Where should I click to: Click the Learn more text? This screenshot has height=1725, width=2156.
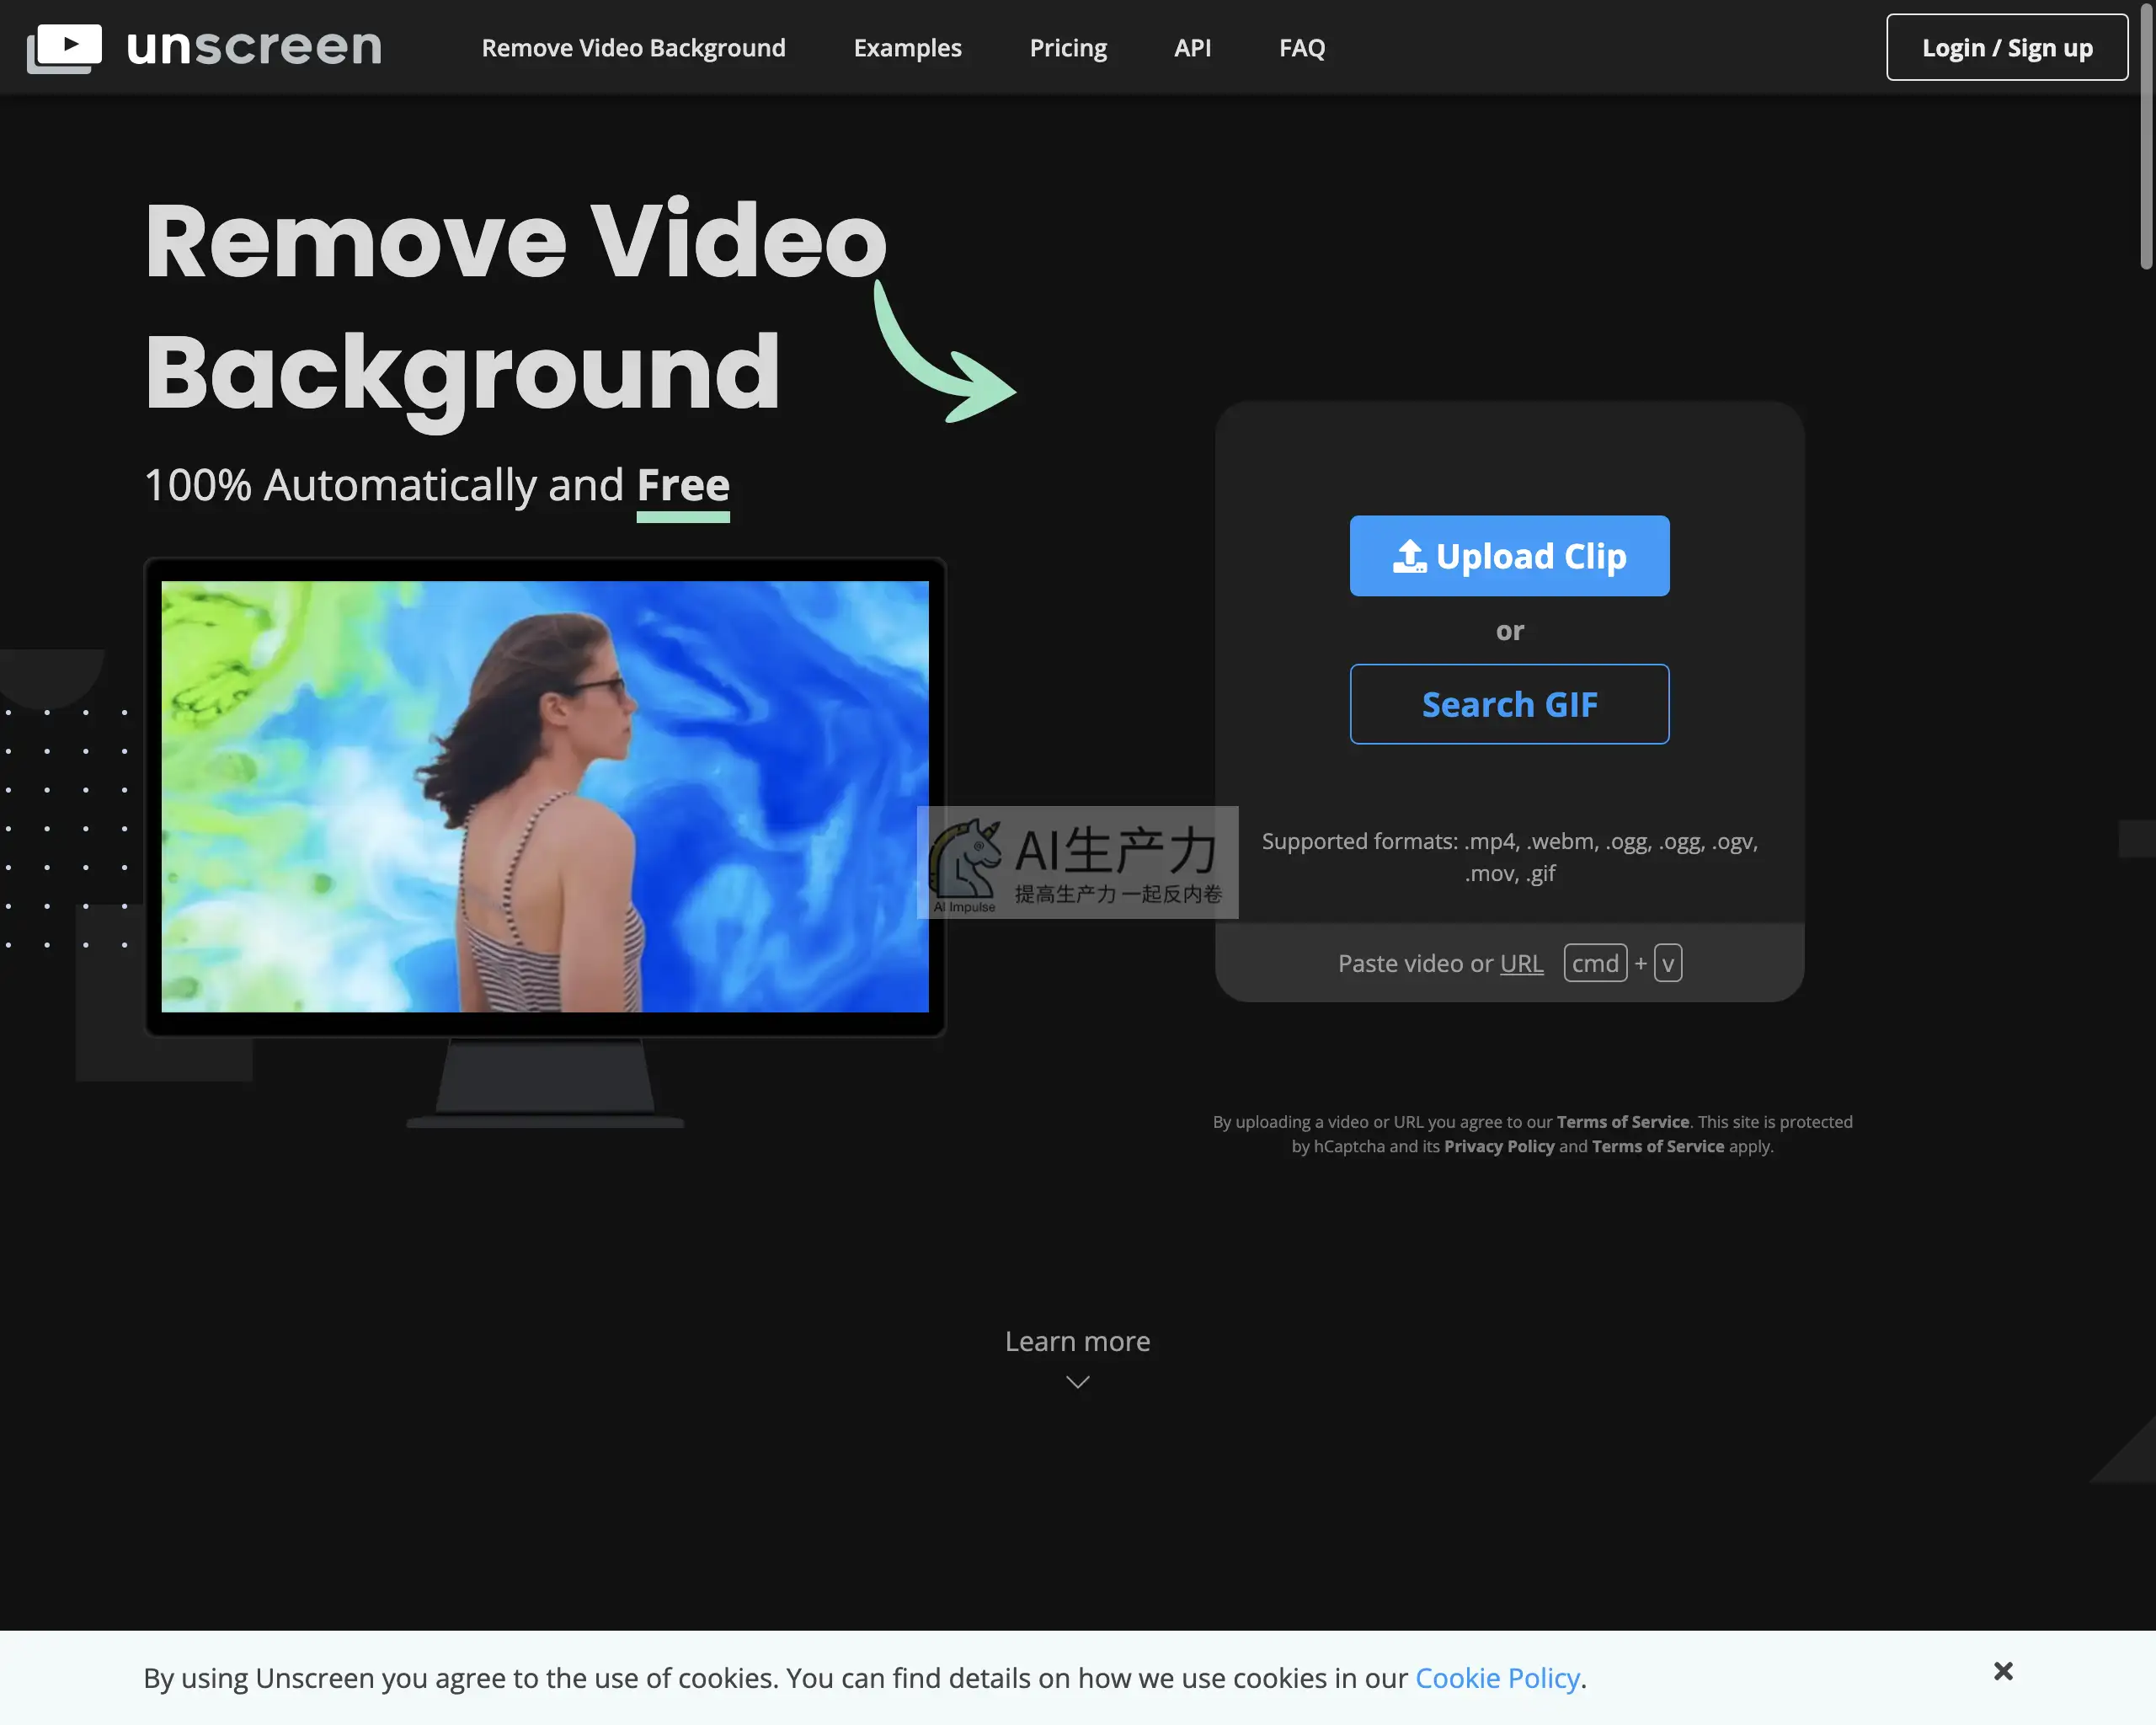[1077, 1341]
